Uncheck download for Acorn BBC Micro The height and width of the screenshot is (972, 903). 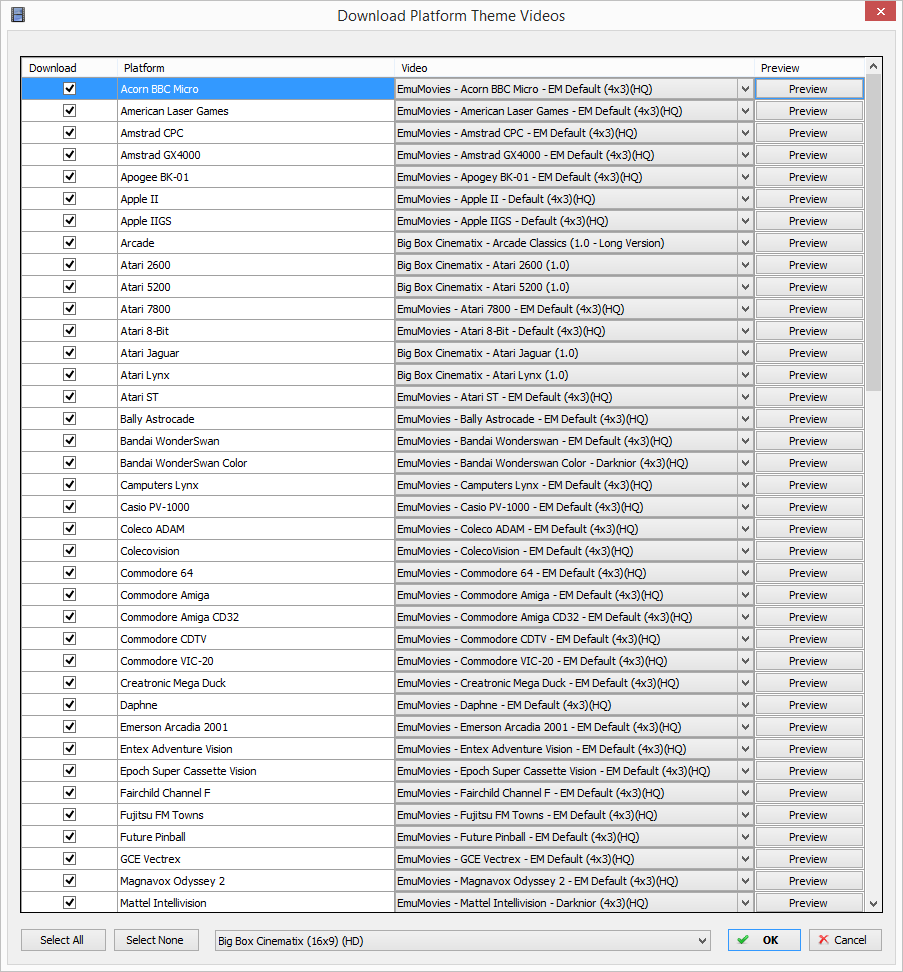click(x=69, y=89)
